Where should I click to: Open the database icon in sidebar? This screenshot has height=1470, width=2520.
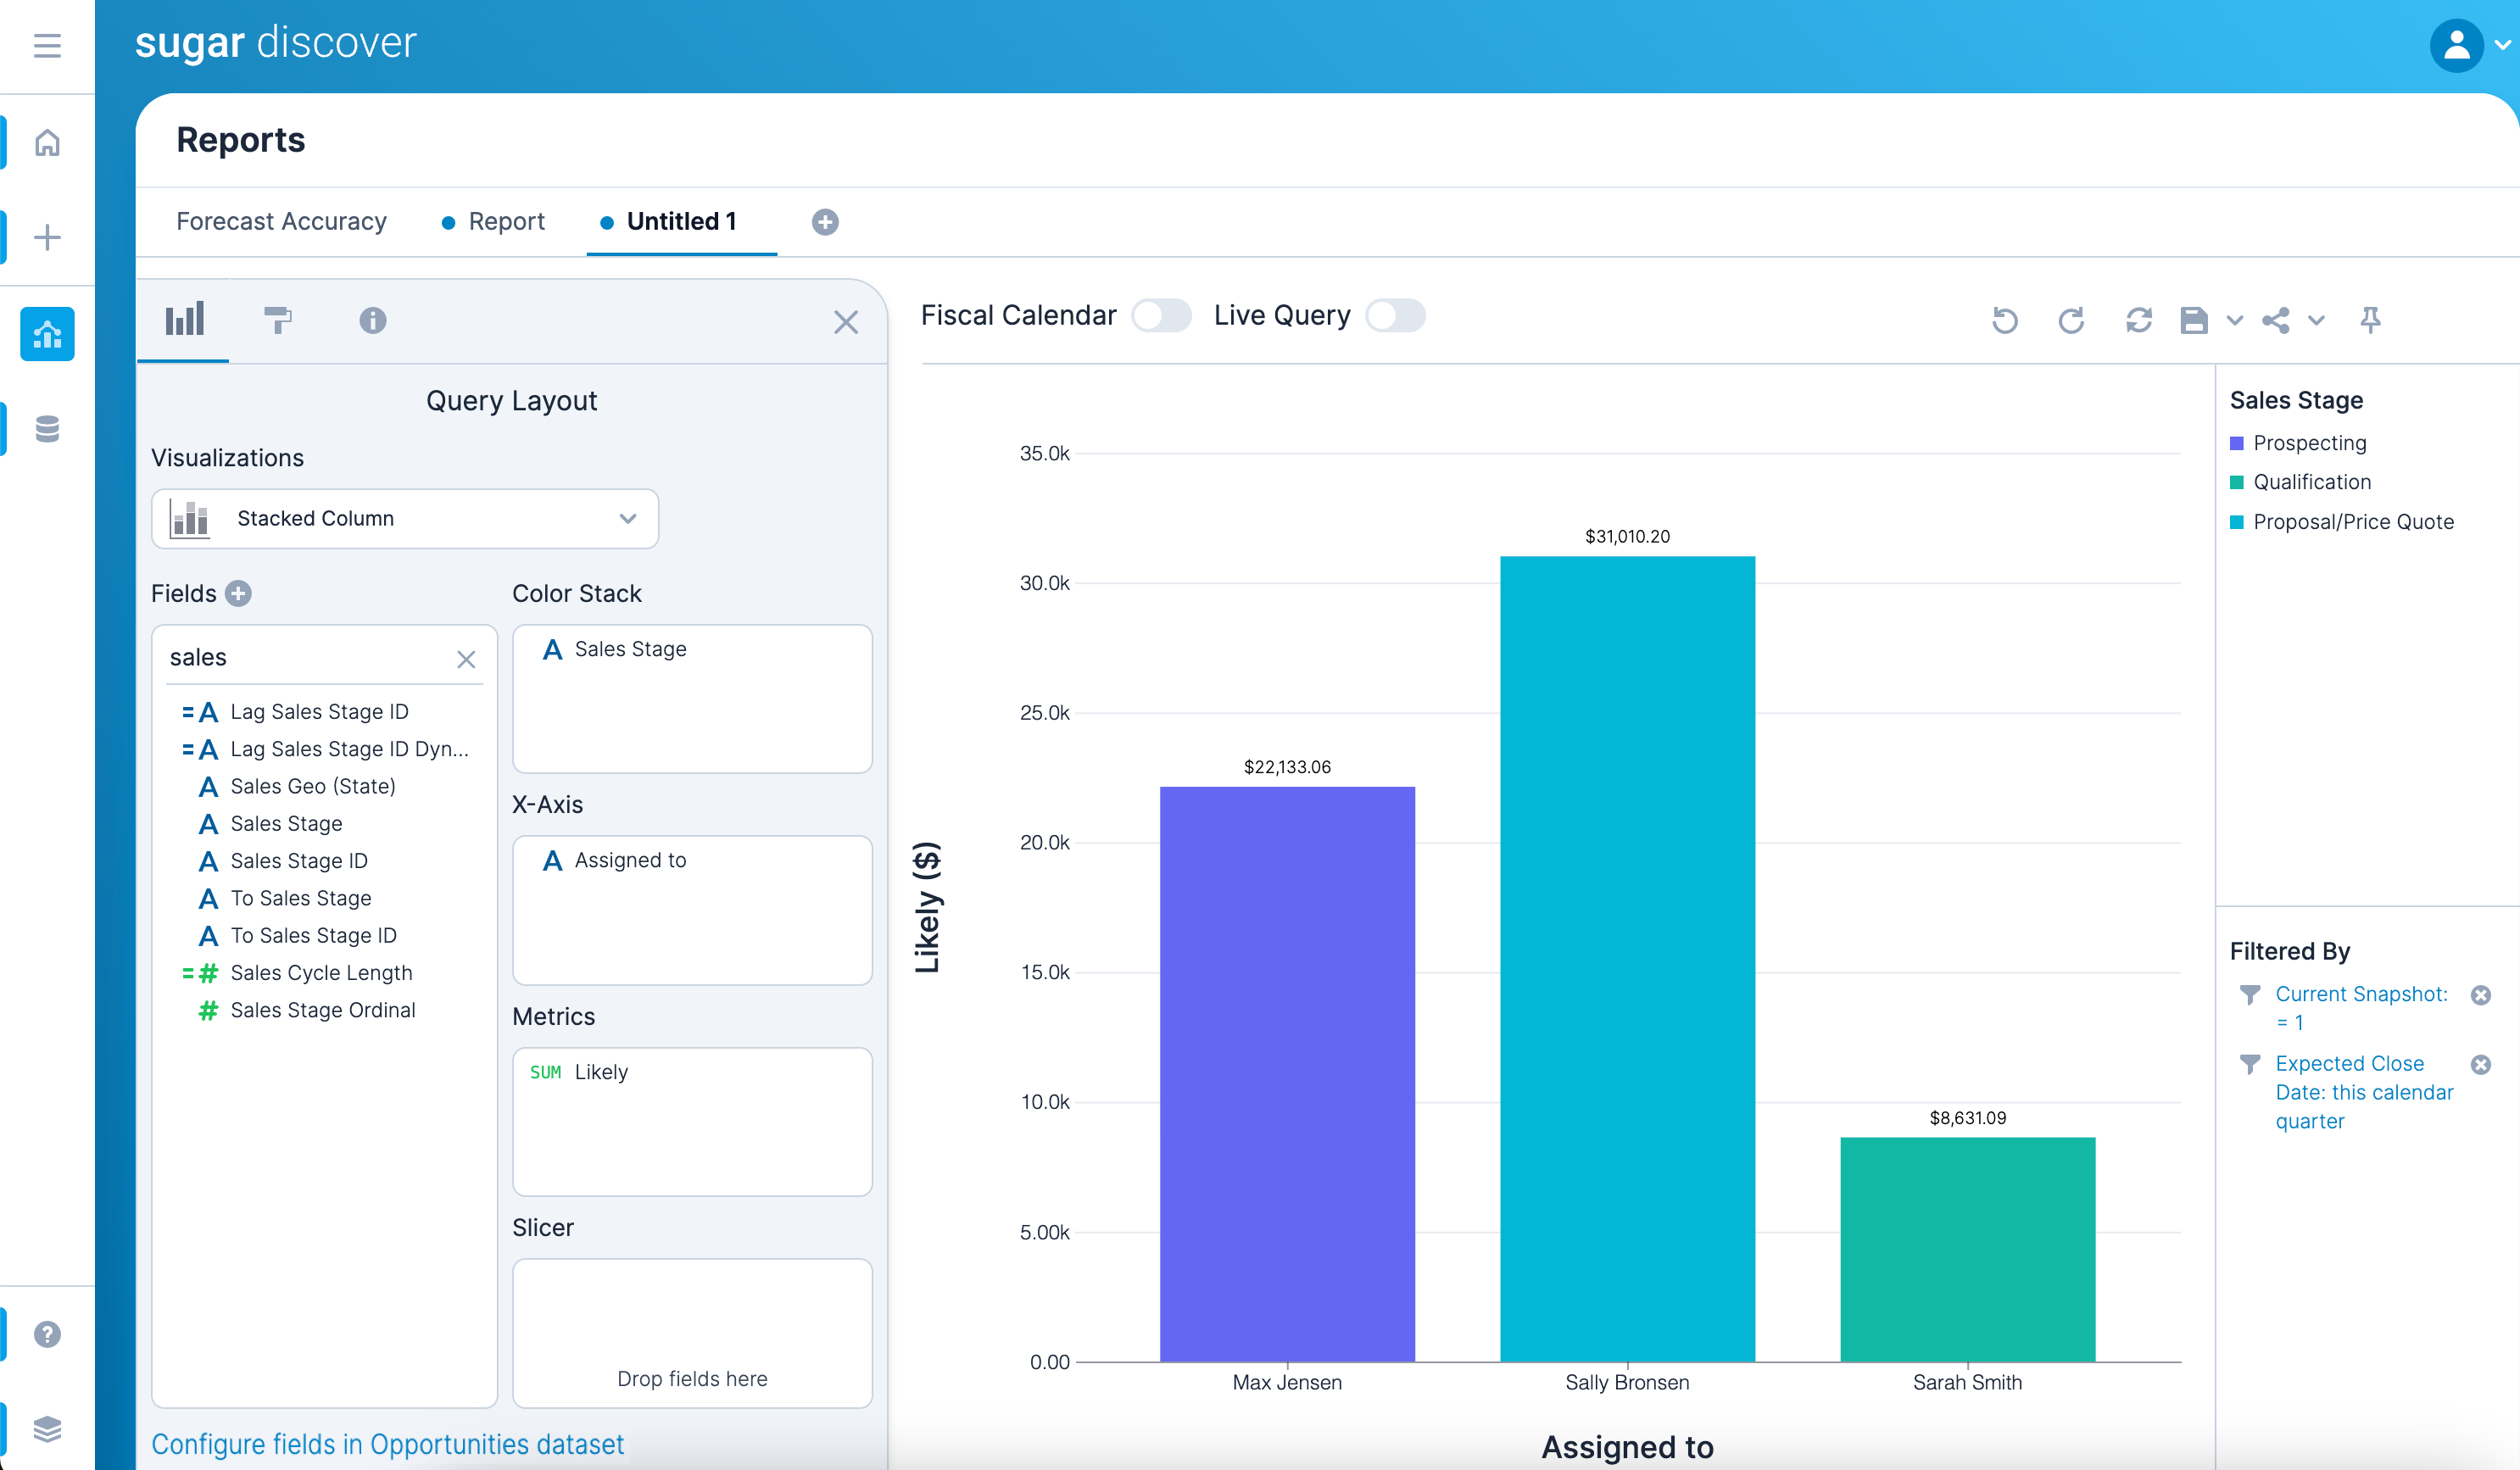click(47, 429)
